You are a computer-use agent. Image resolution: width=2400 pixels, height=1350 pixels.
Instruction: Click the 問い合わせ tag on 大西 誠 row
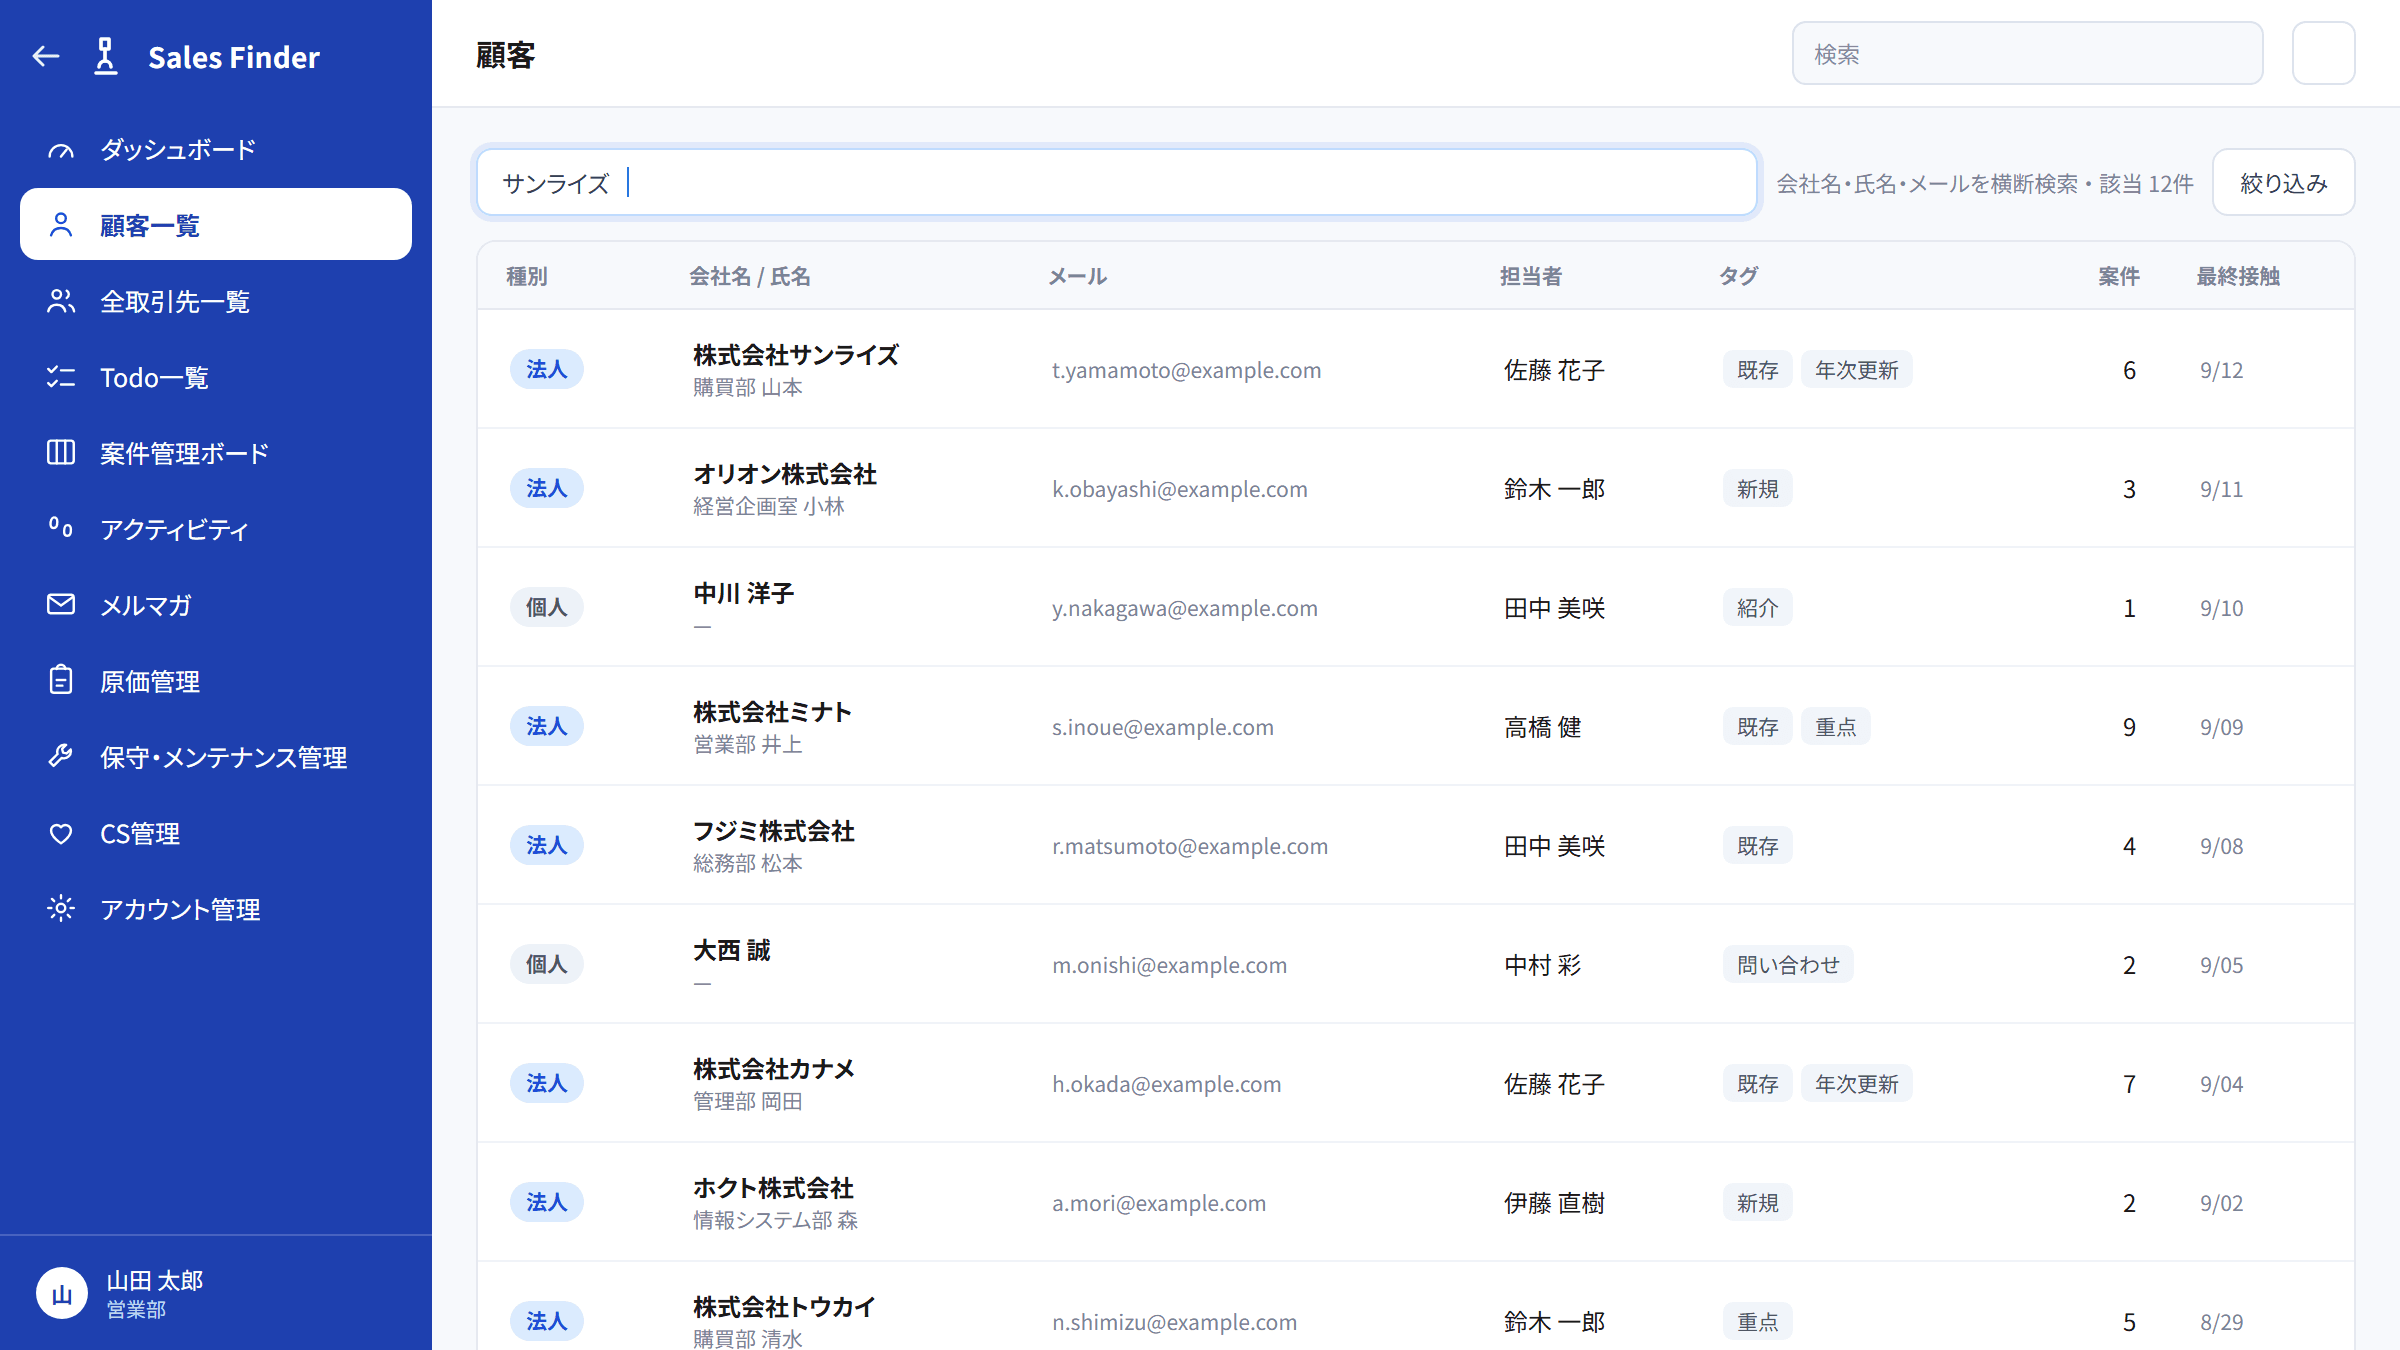click(x=1788, y=965)
